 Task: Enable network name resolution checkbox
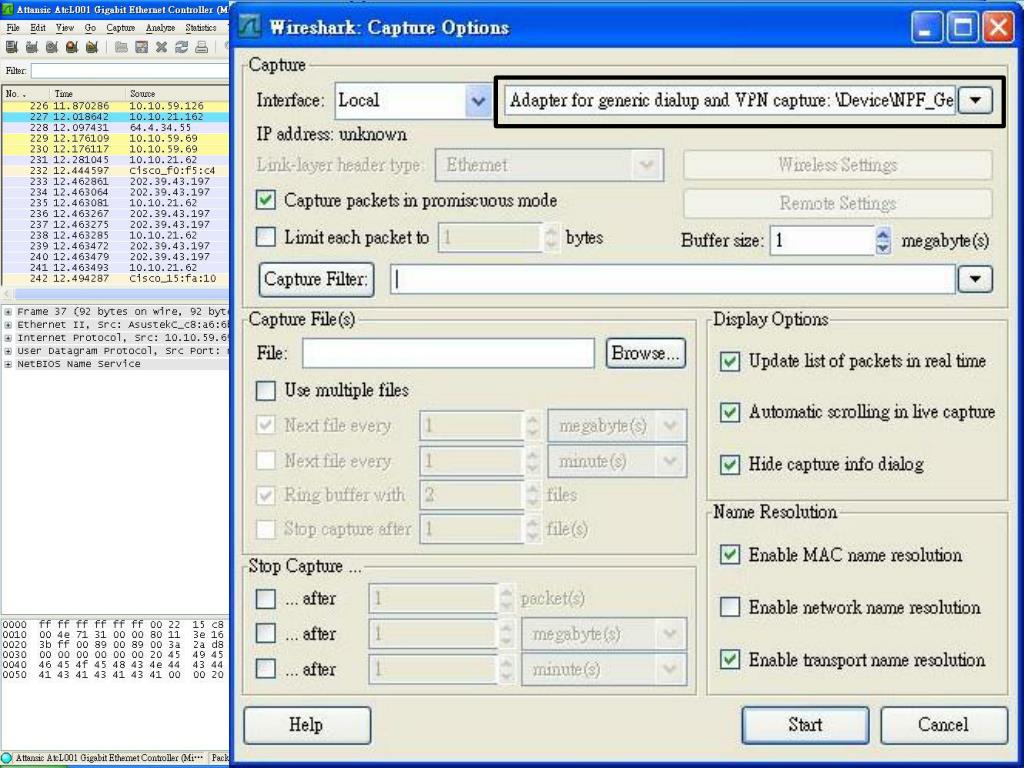729,607
